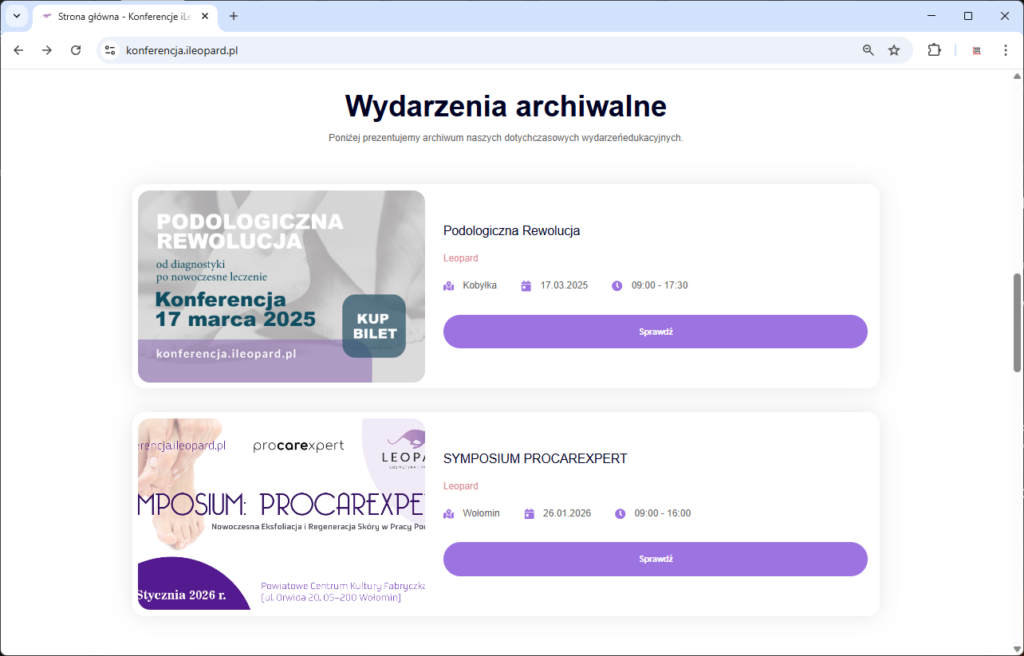This screenshot has height=656, width=1024.
Task: Click the scrollbar up arrow
Action: [1017, 76]
